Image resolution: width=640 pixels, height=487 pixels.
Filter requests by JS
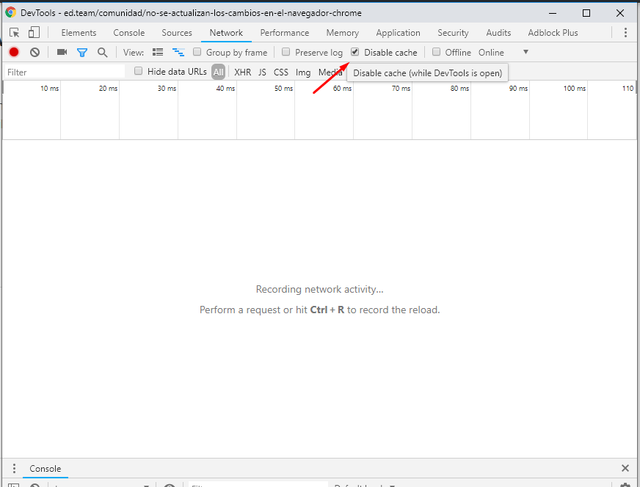[262, 72]
